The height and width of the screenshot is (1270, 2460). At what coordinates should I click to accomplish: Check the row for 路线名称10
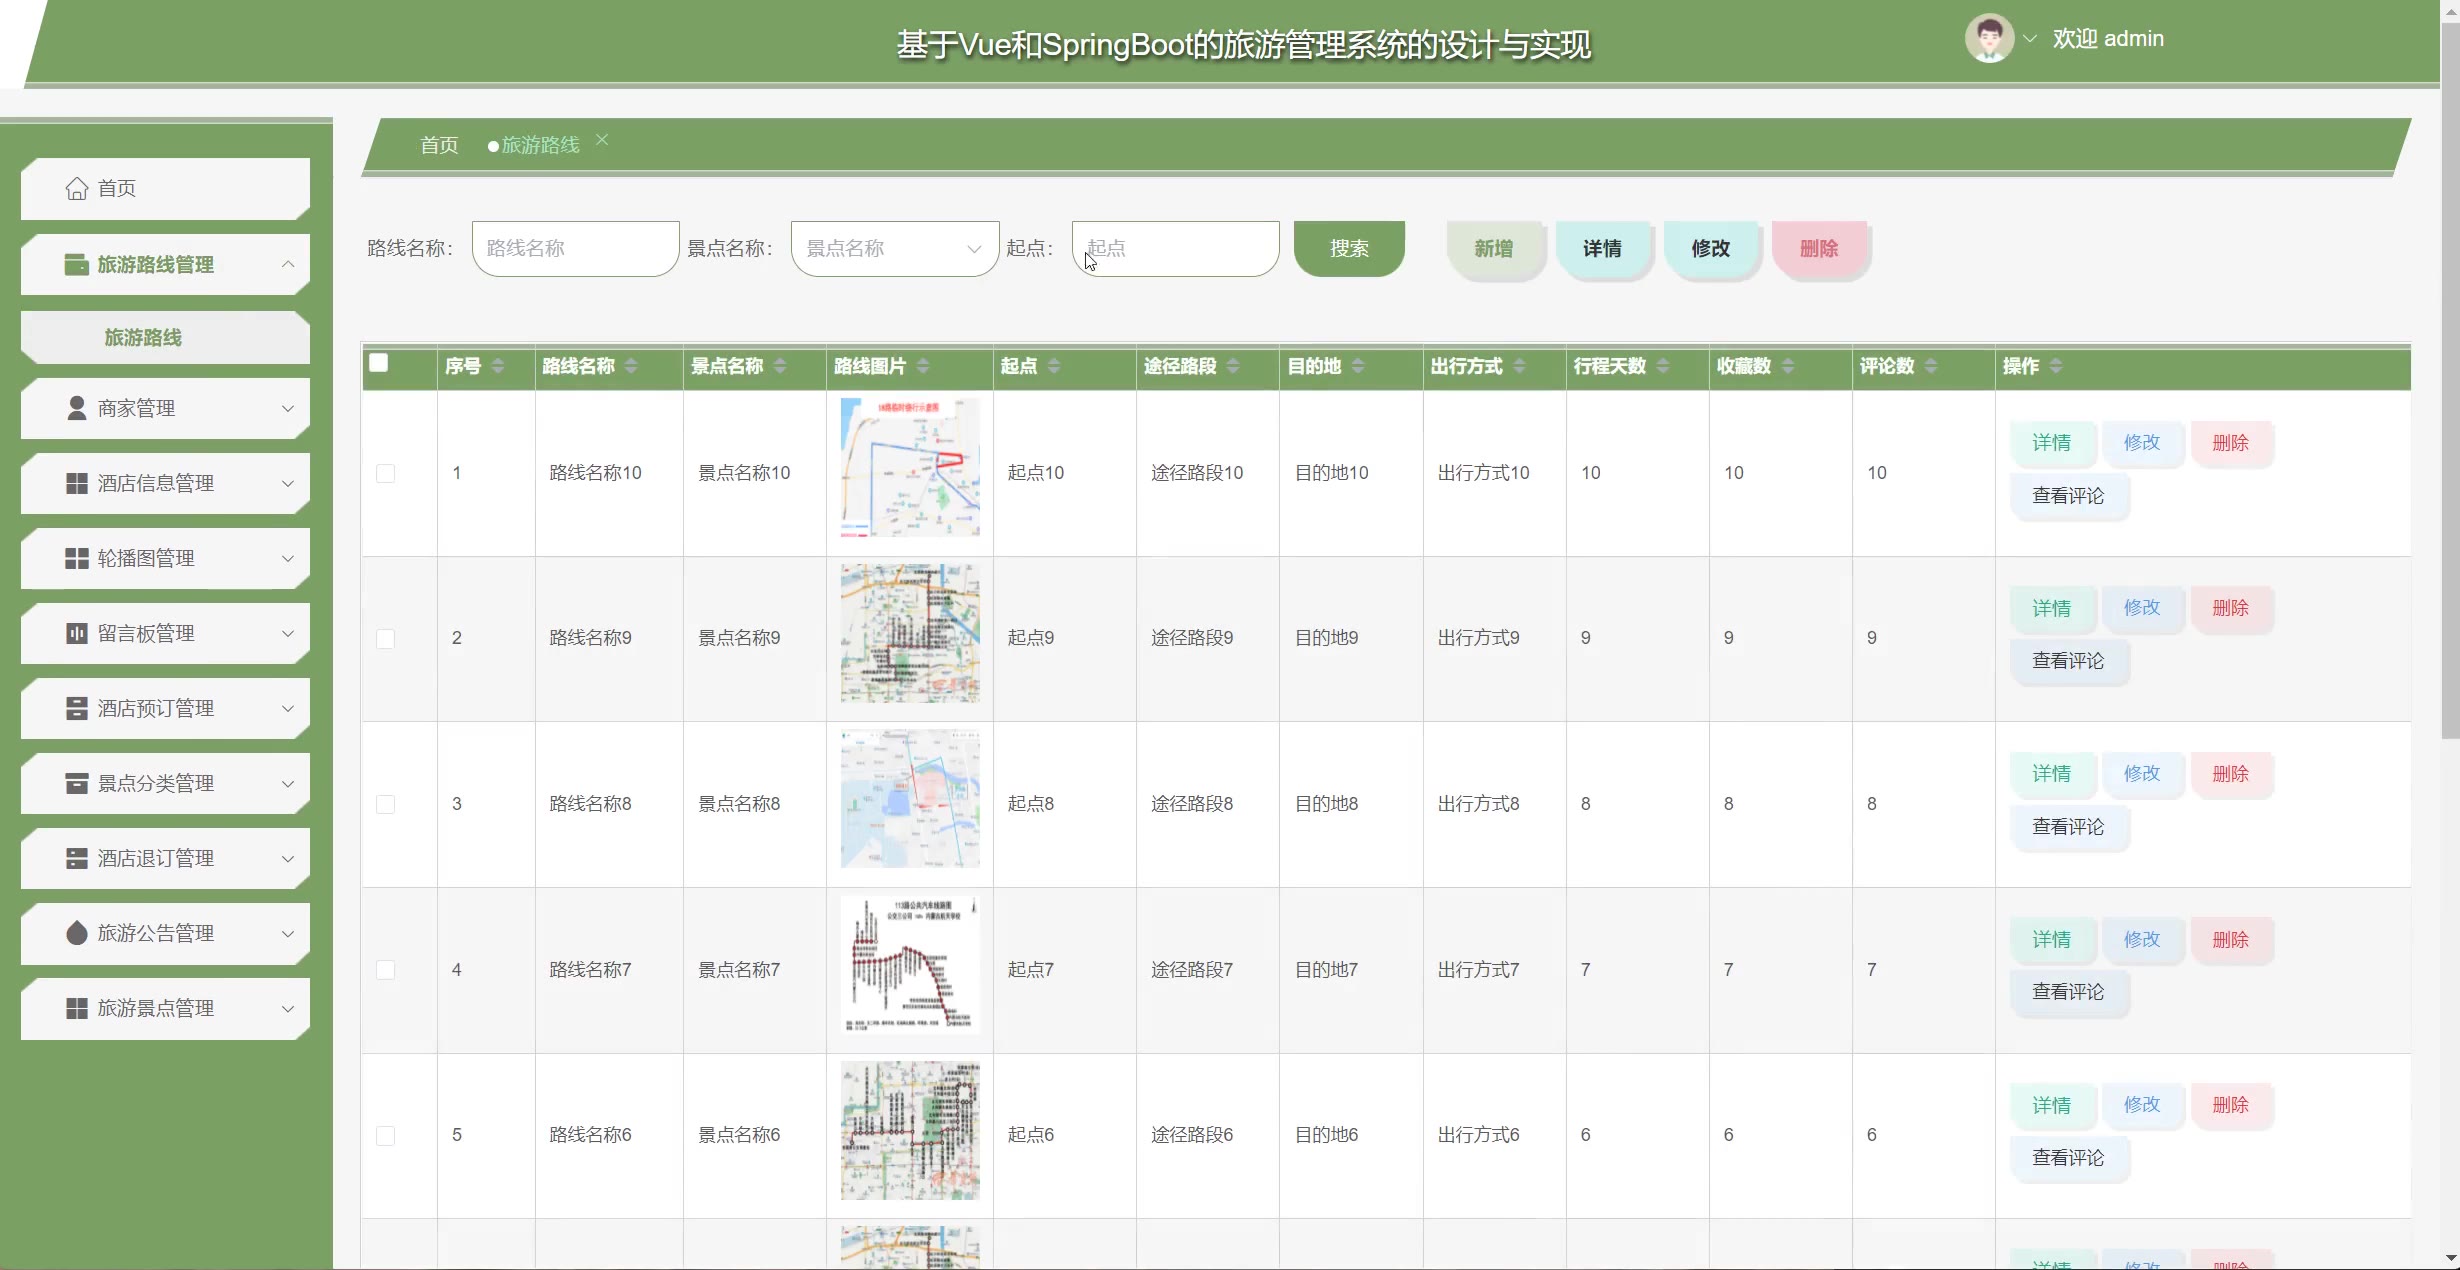tap(385, 473)
